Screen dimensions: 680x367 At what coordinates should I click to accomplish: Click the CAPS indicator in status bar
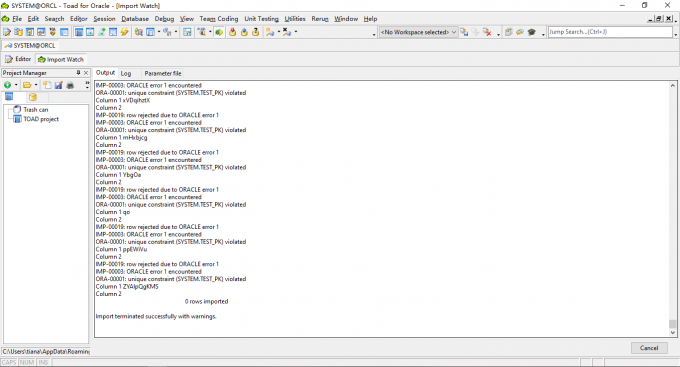tap(9, 362)
